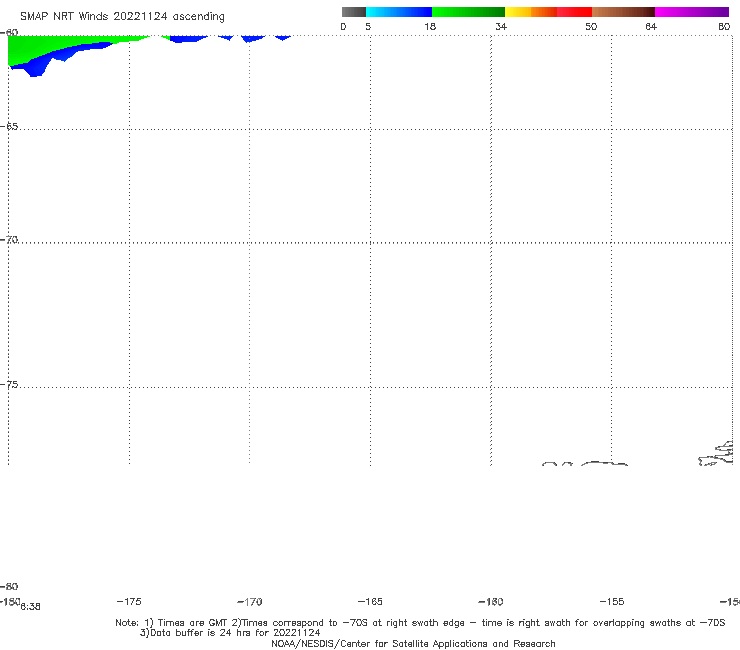Screen dimensions: 740x650
Task: Click the -170 longitude axis label
Action: (x=250, y=601)
